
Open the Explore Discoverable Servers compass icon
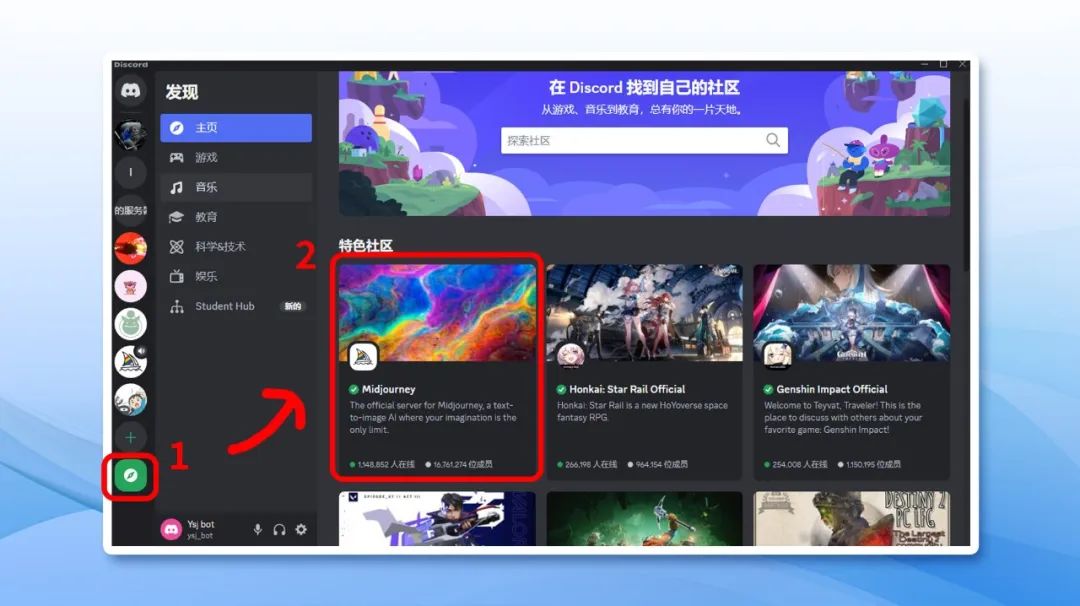tap(130, 475)
